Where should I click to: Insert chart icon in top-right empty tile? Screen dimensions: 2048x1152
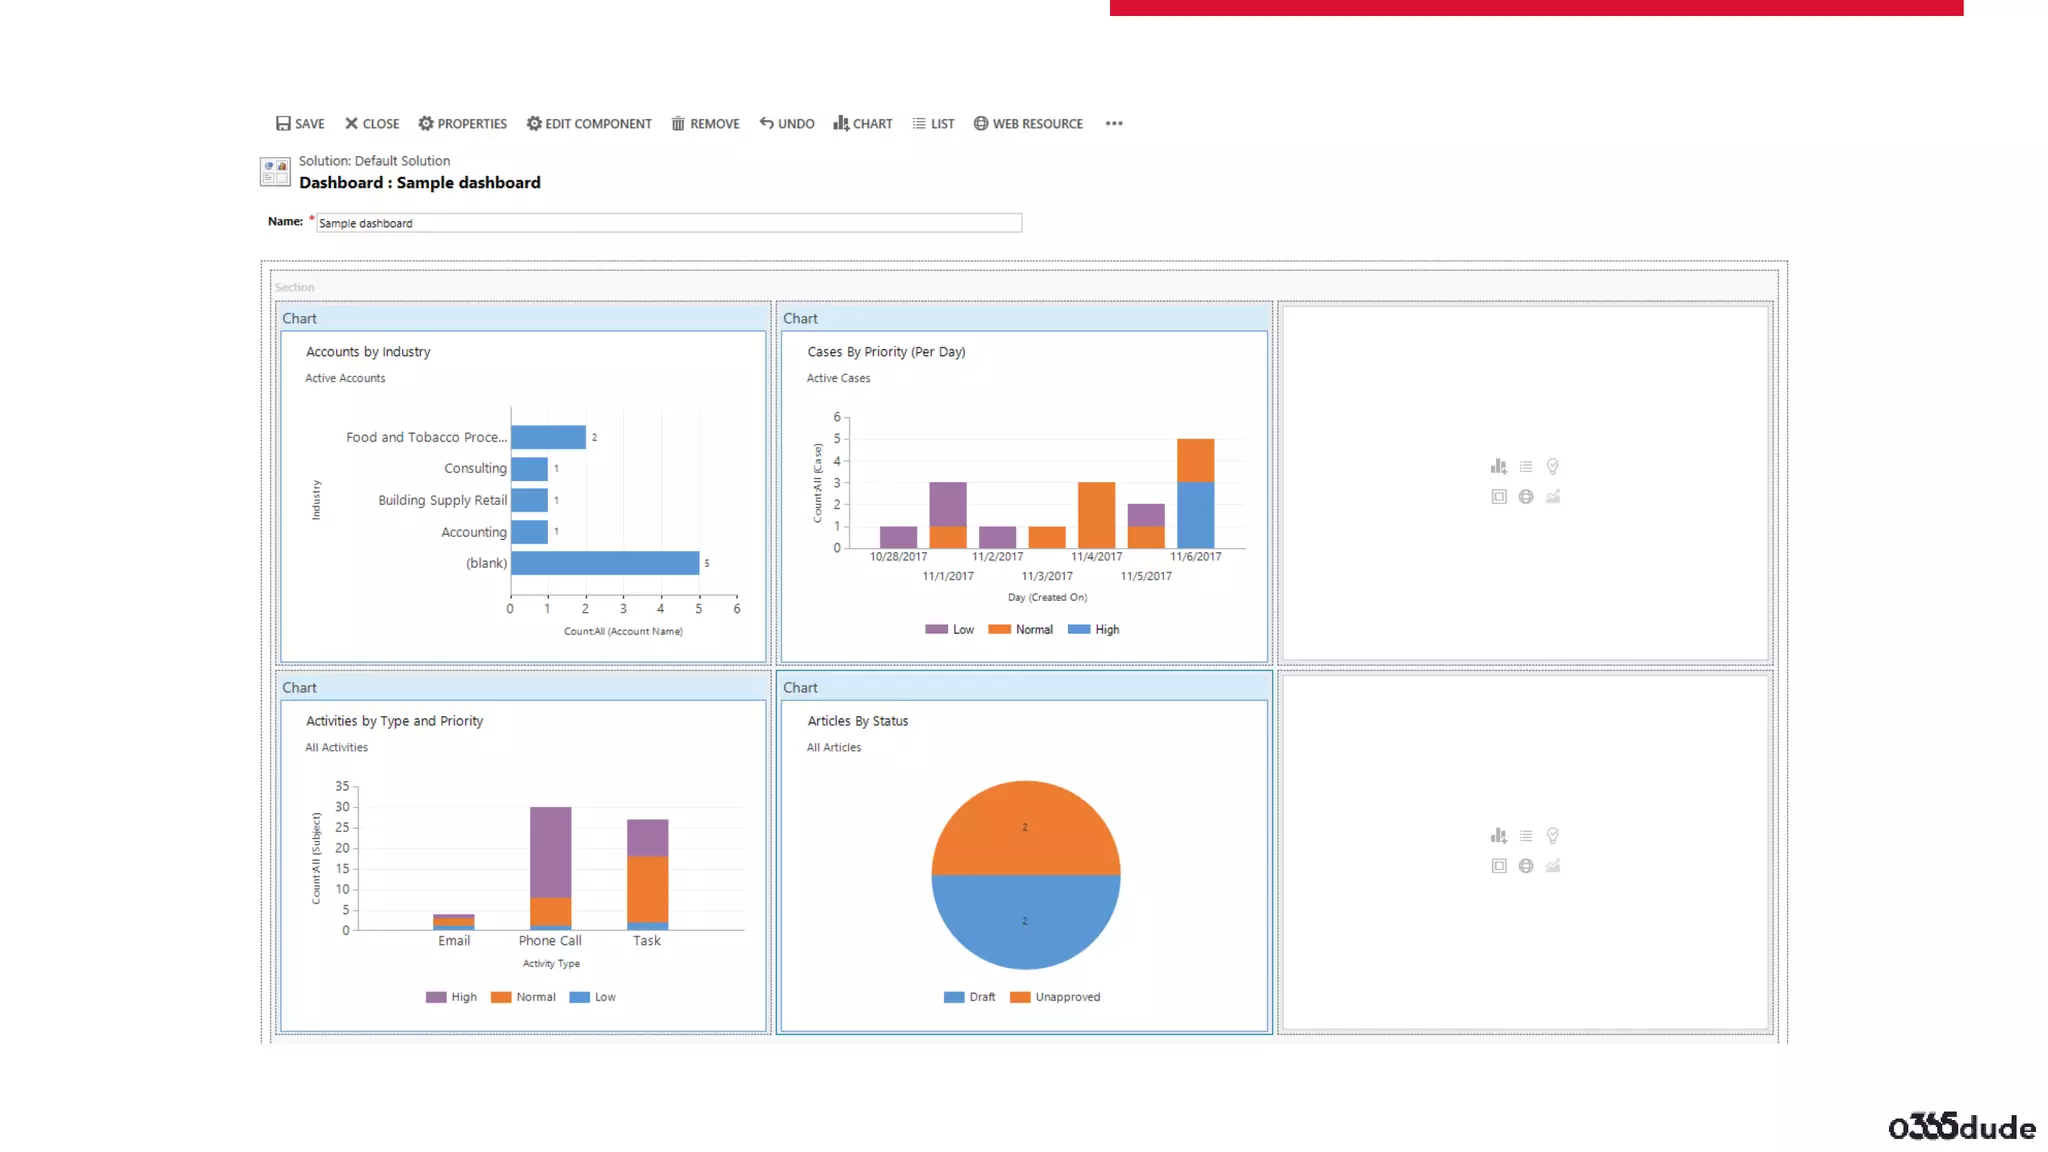pos(1498,467)
